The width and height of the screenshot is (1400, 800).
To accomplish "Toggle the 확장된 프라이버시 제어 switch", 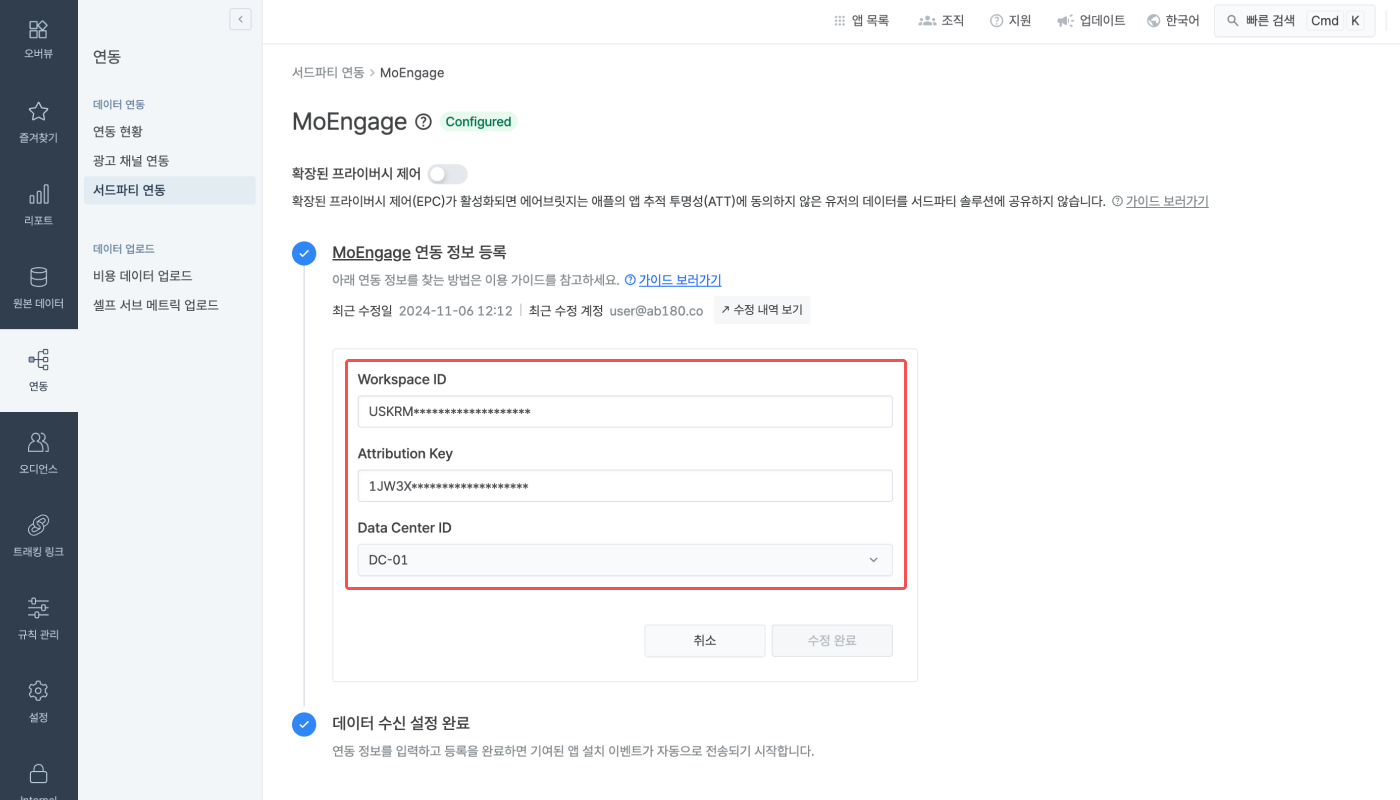I will [447, 174].
